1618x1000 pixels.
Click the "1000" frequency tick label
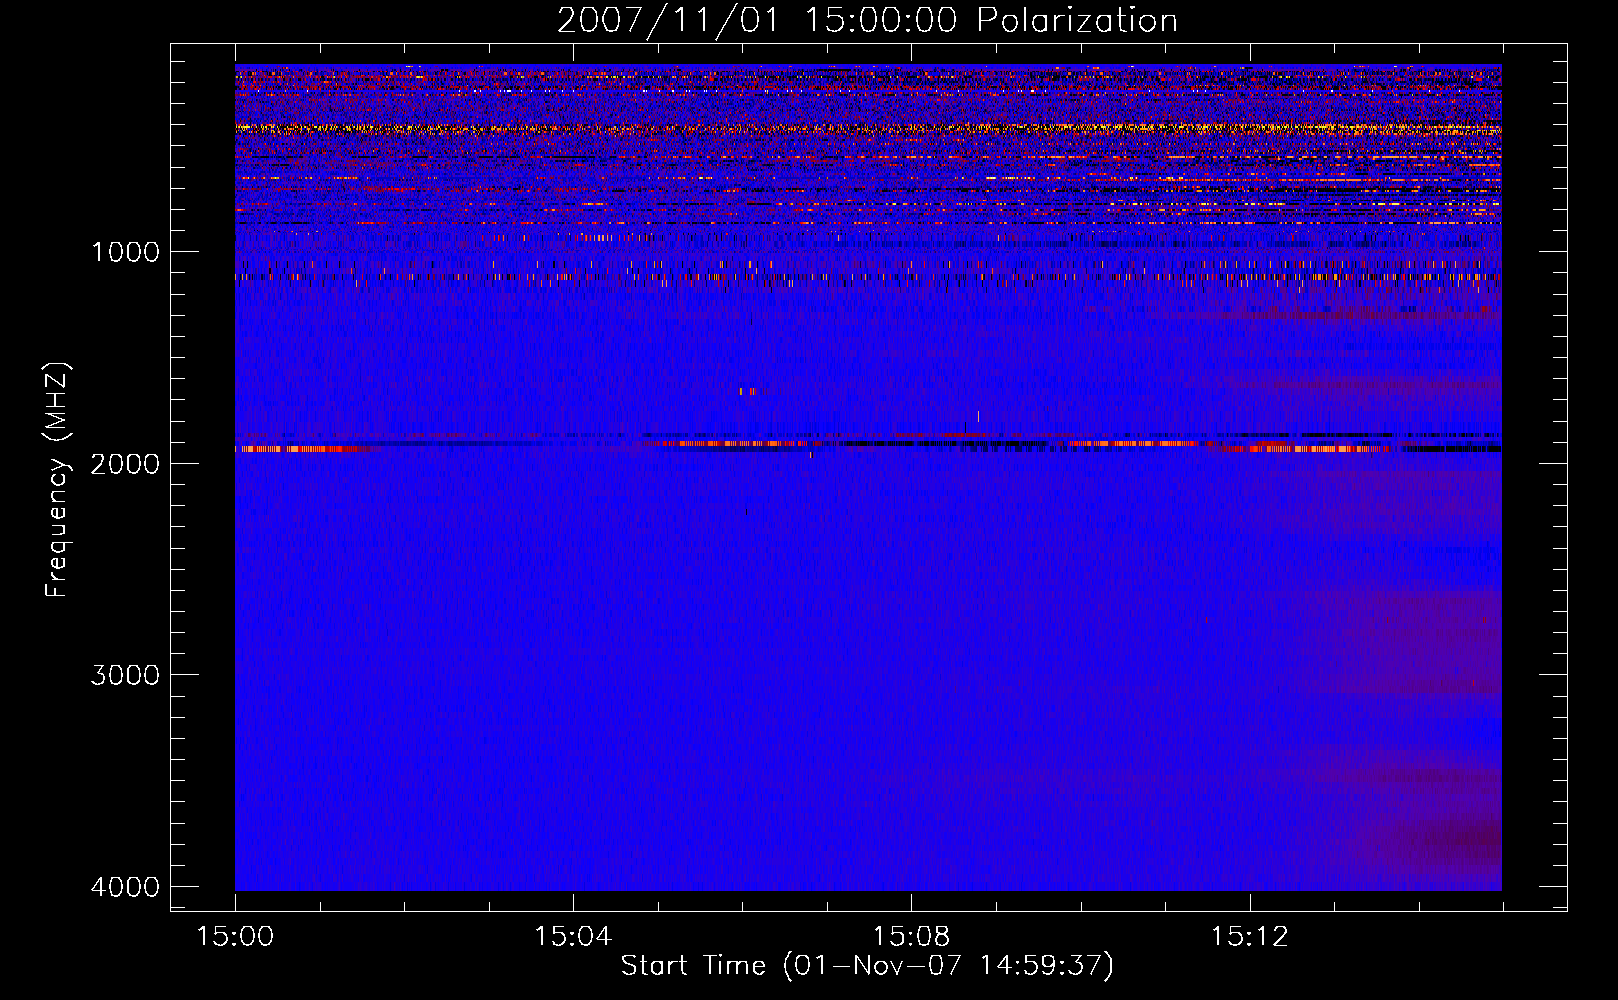125,252
